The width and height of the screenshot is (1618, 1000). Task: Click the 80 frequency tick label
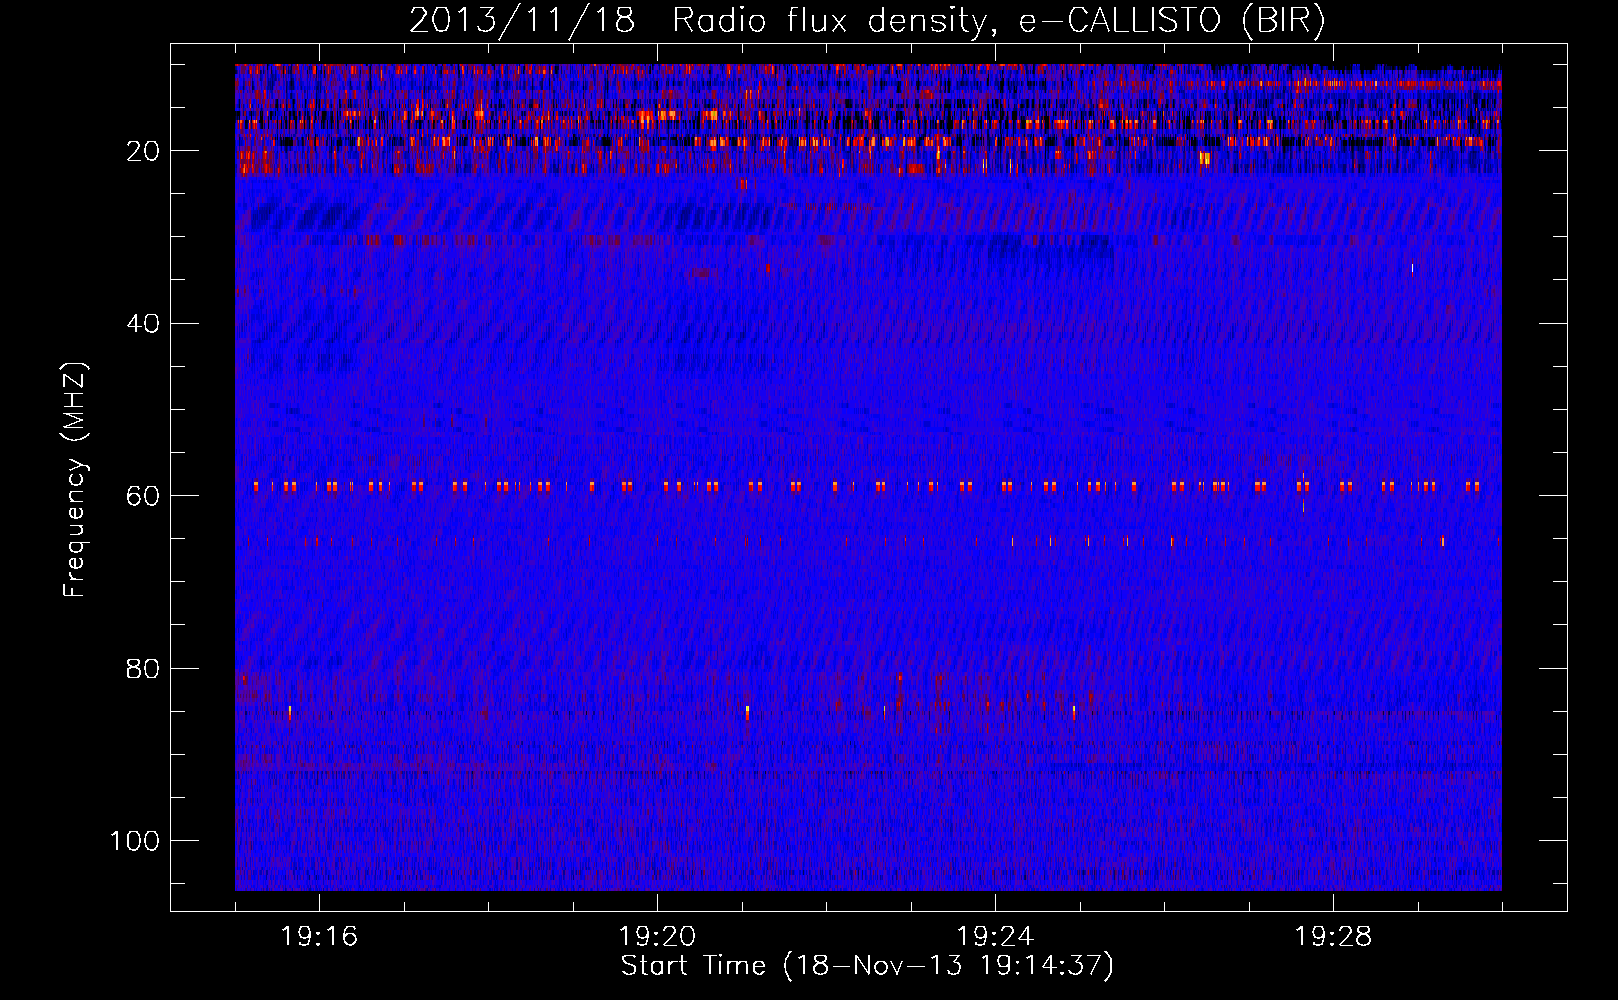pos(143,668)
